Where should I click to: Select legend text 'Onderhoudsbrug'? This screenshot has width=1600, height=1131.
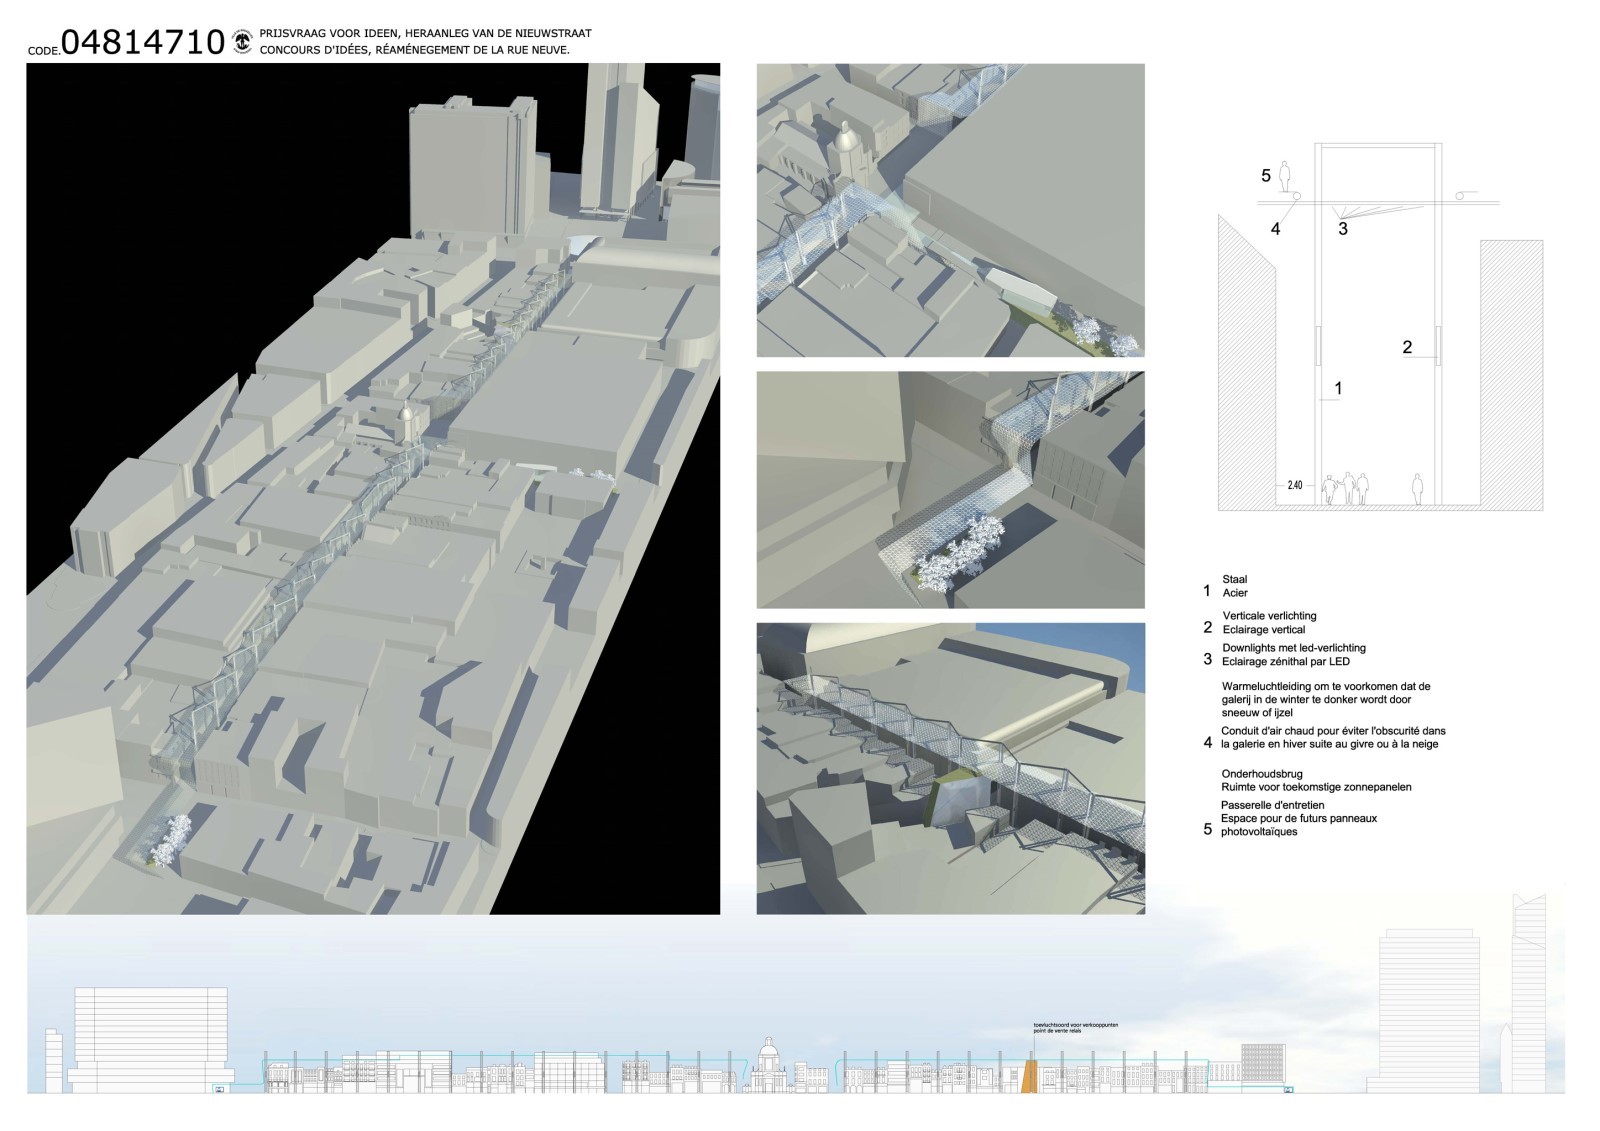(1260, 774)
